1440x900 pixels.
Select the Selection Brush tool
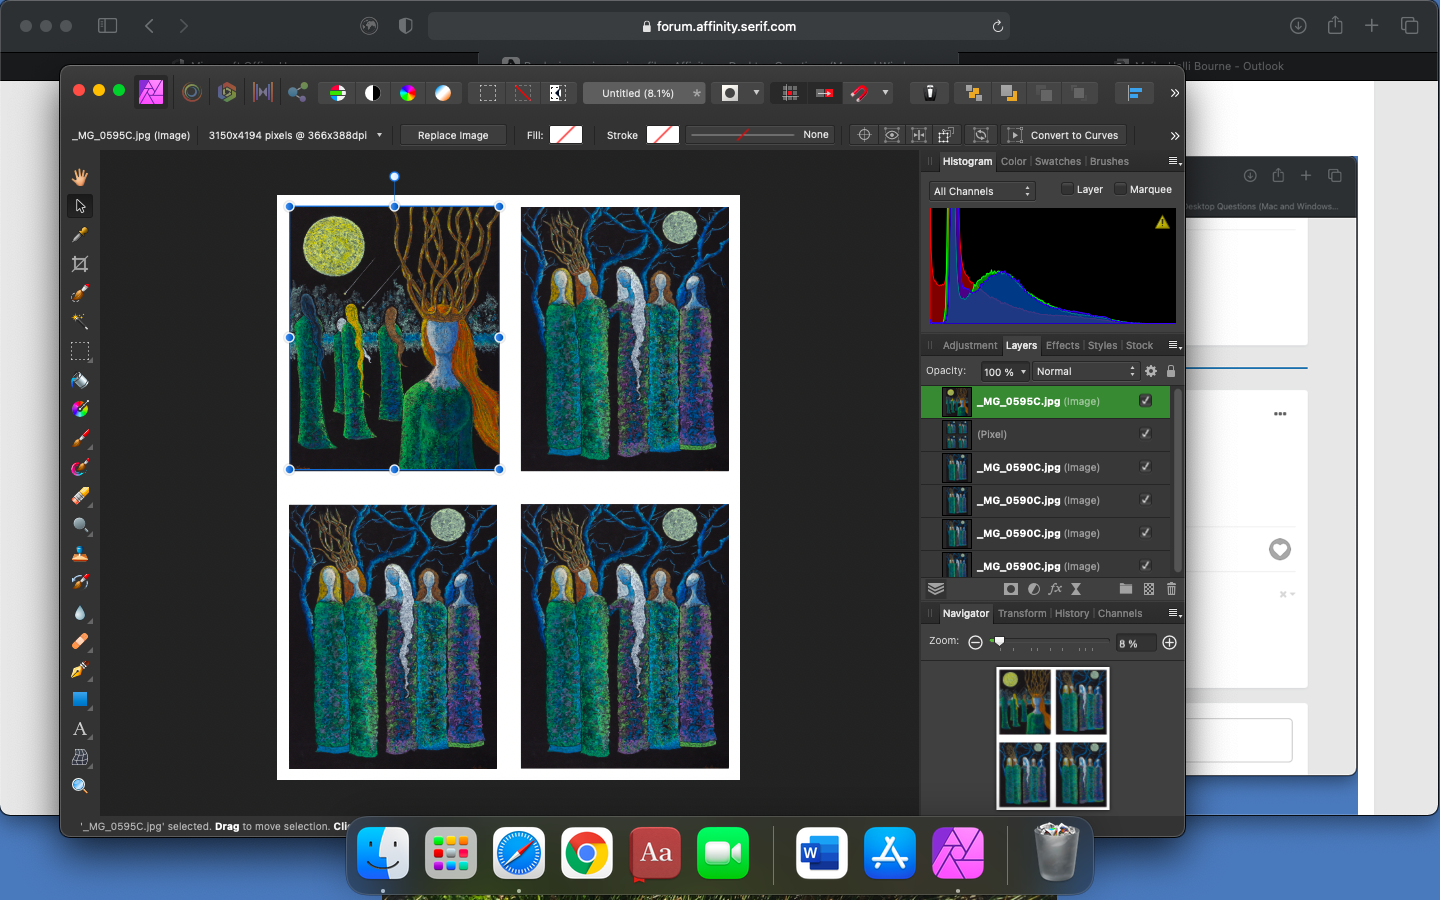coord(80,293)
